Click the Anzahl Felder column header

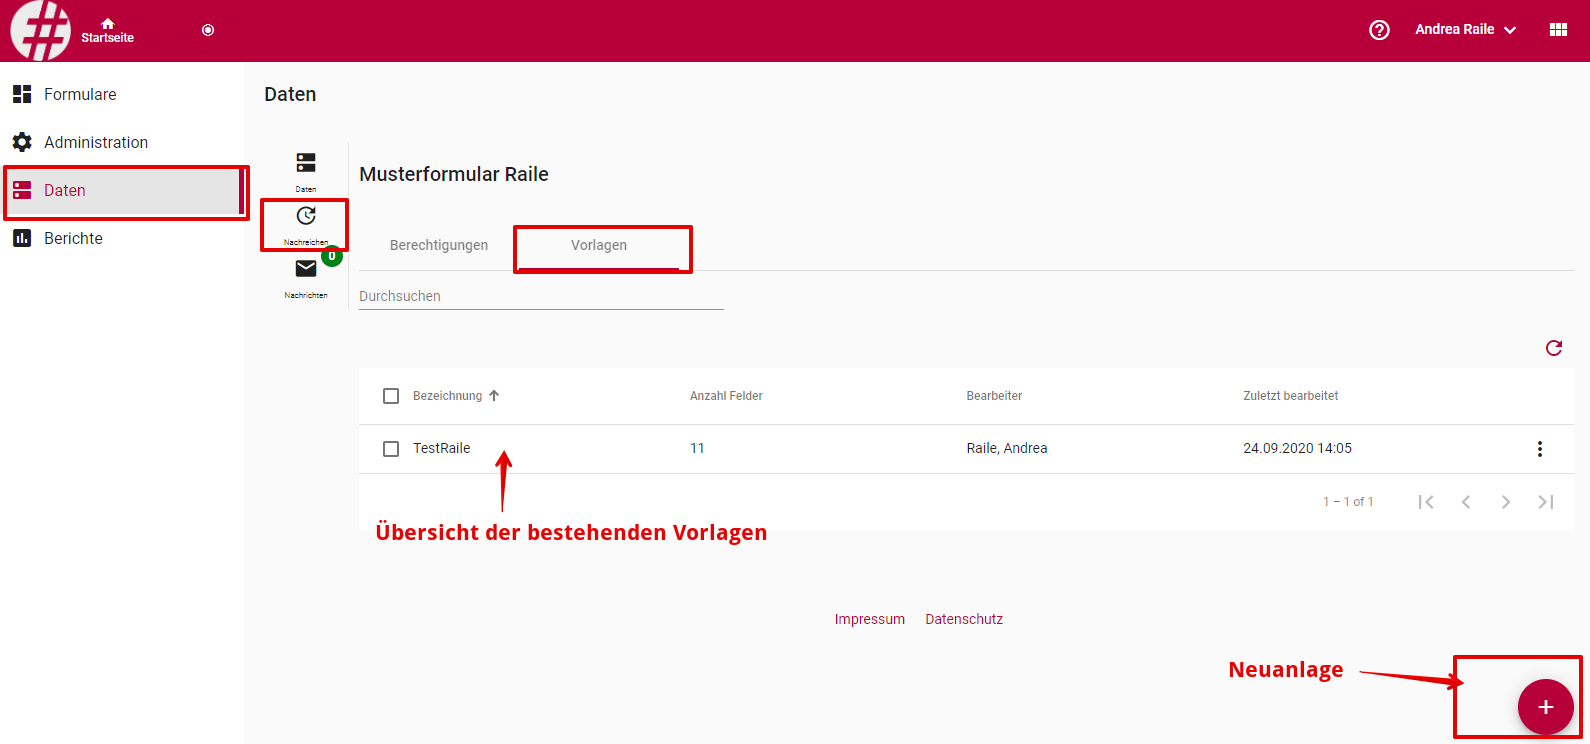pyautogui.click(x=726, y=396)
